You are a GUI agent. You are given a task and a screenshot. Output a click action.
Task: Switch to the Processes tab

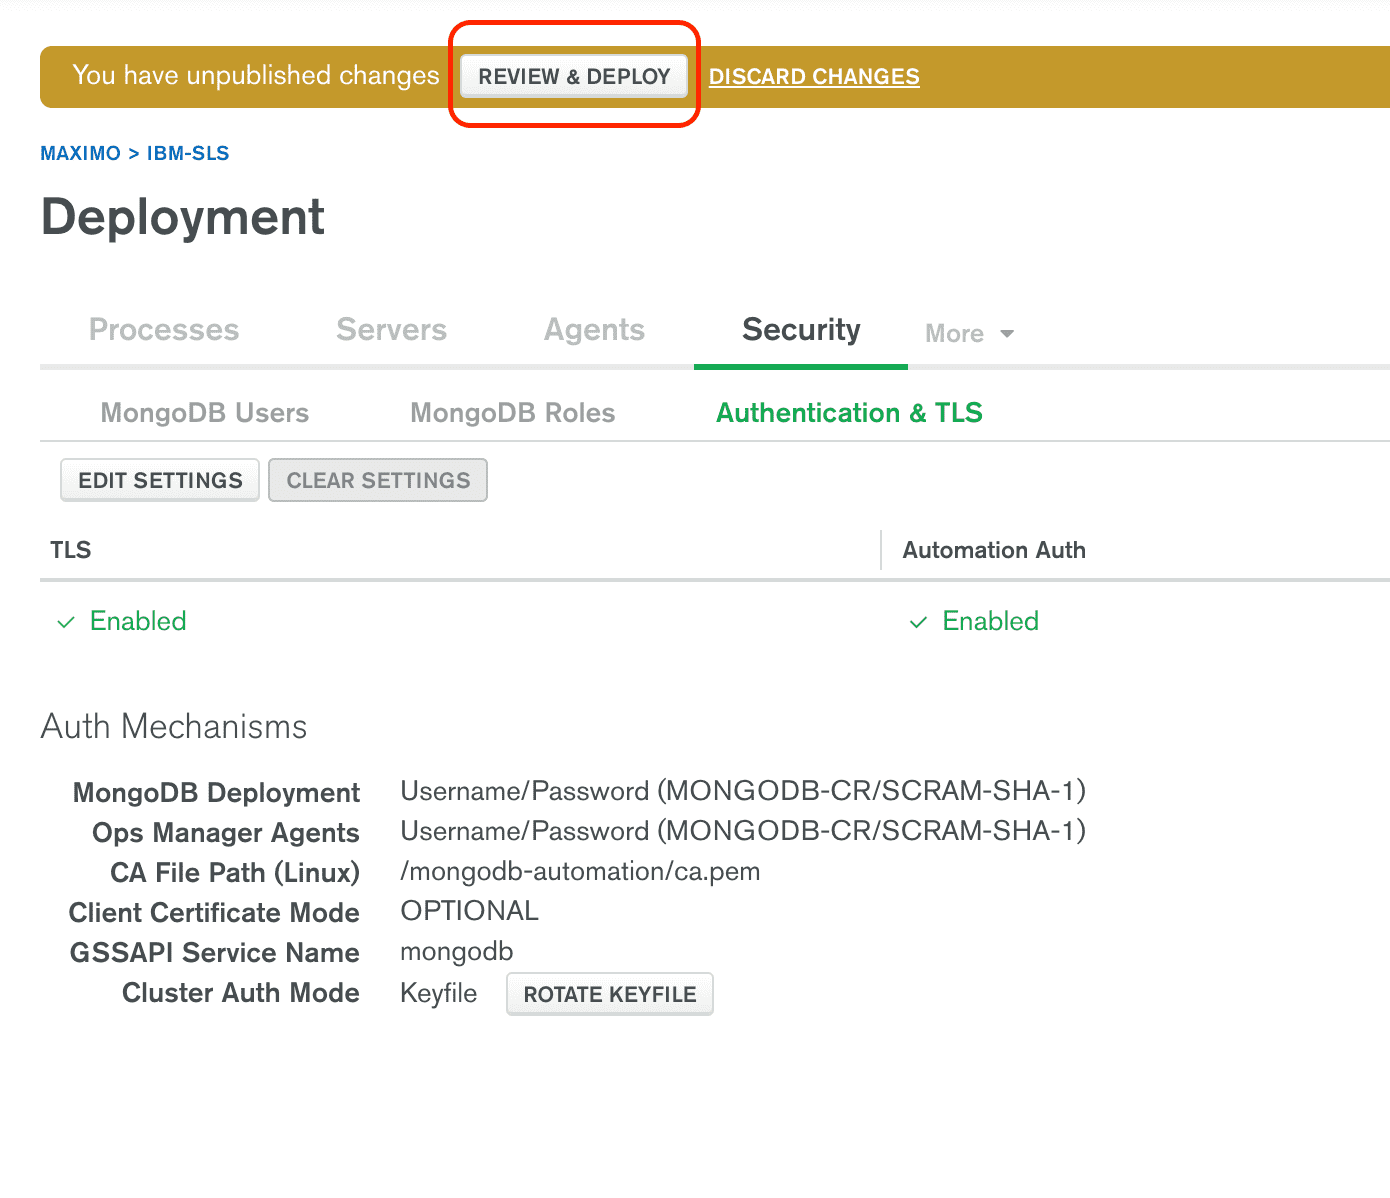point(164,330)
